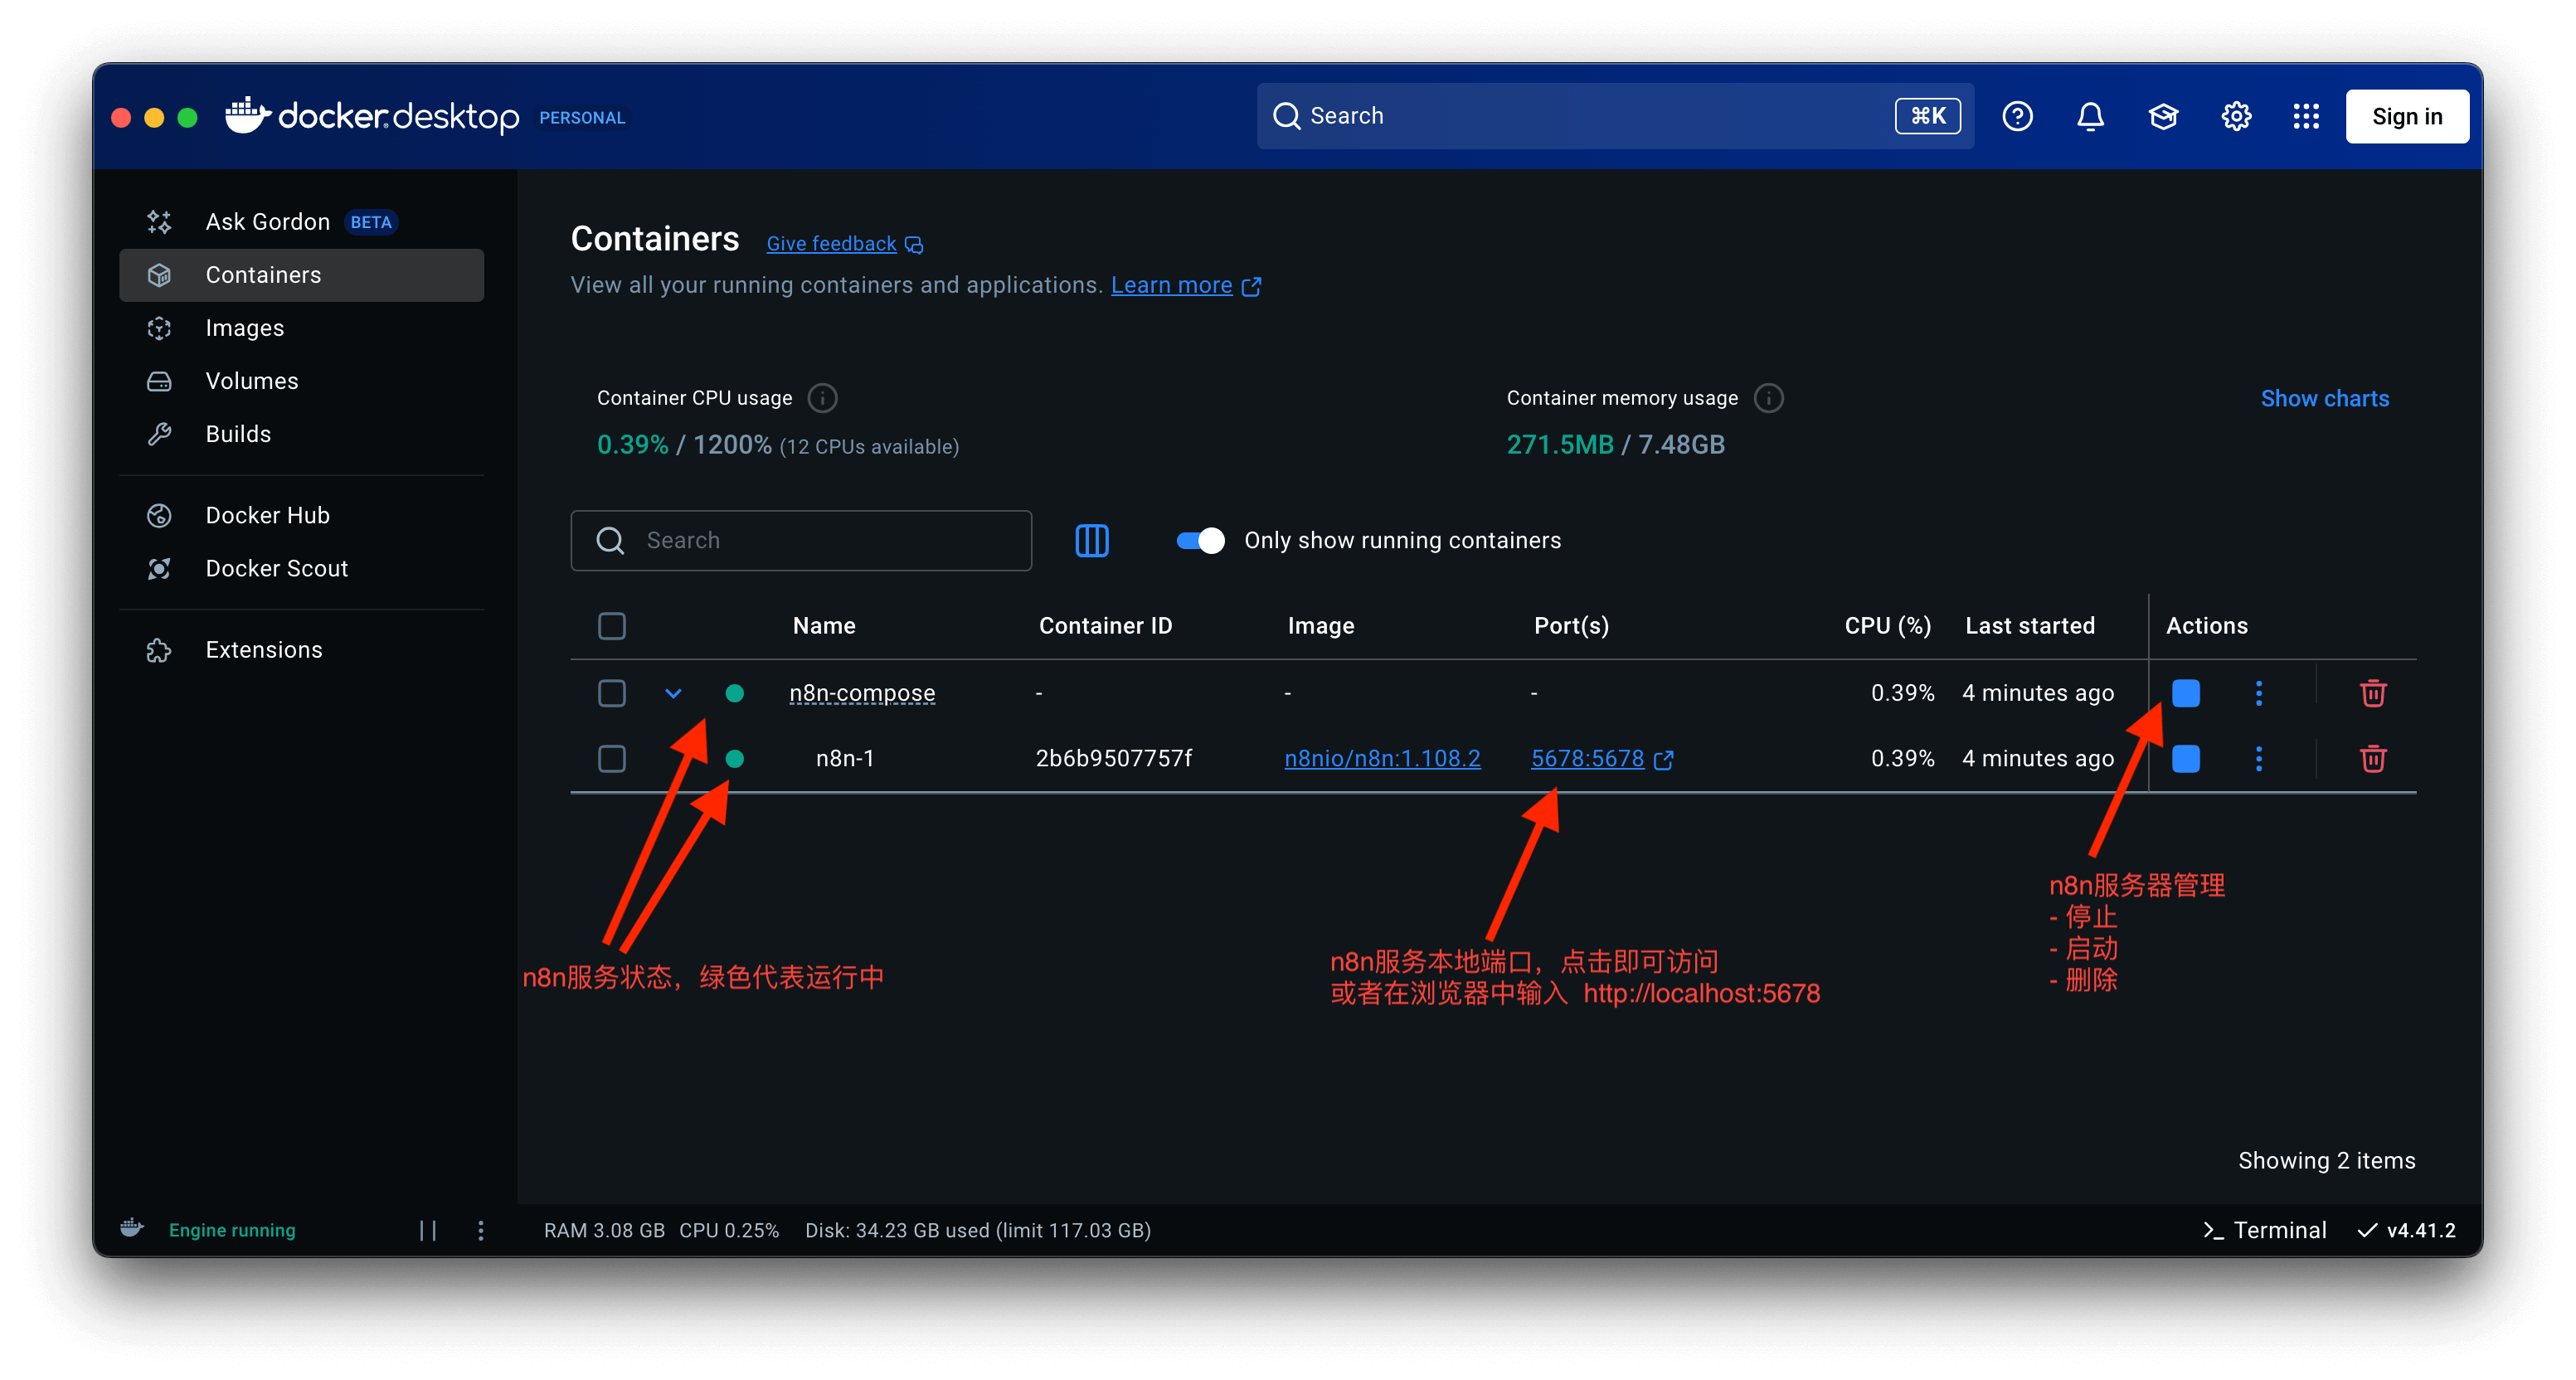Open Ask Gordon in the sidebar
Viewport: 2576px width, 1380px height.
(x=267, y=221)
